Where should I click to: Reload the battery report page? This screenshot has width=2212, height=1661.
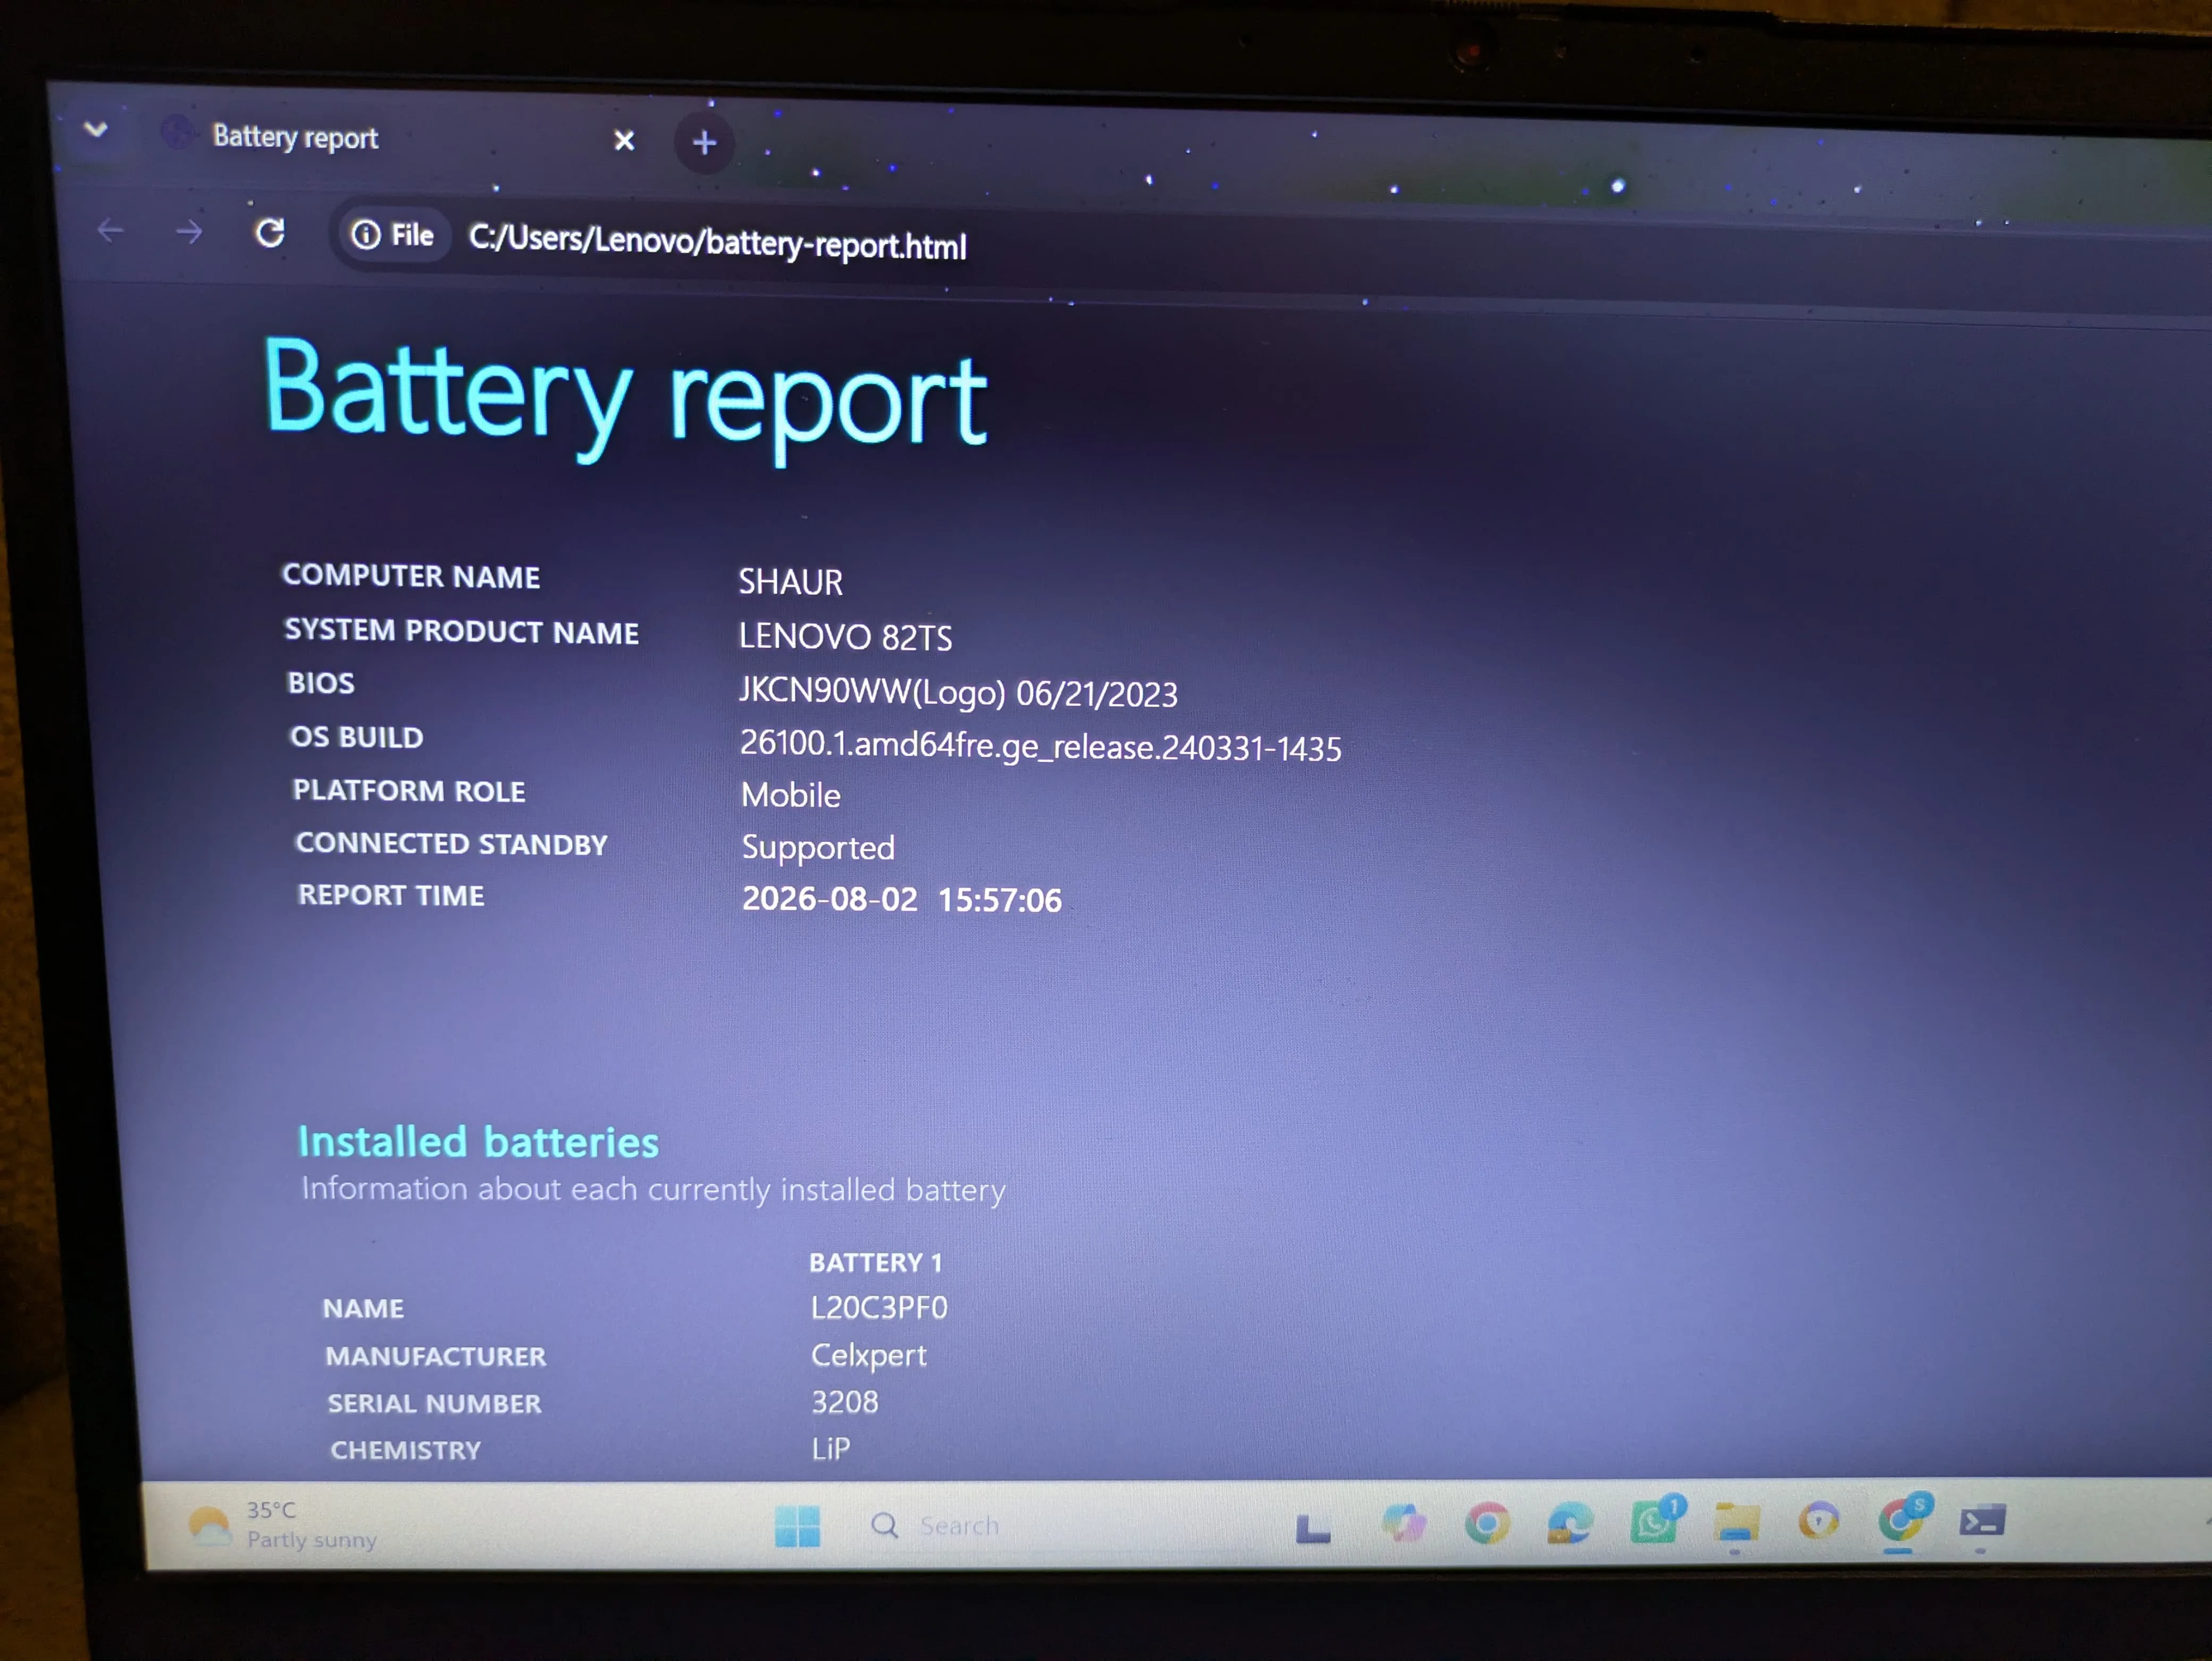(270, 233)
